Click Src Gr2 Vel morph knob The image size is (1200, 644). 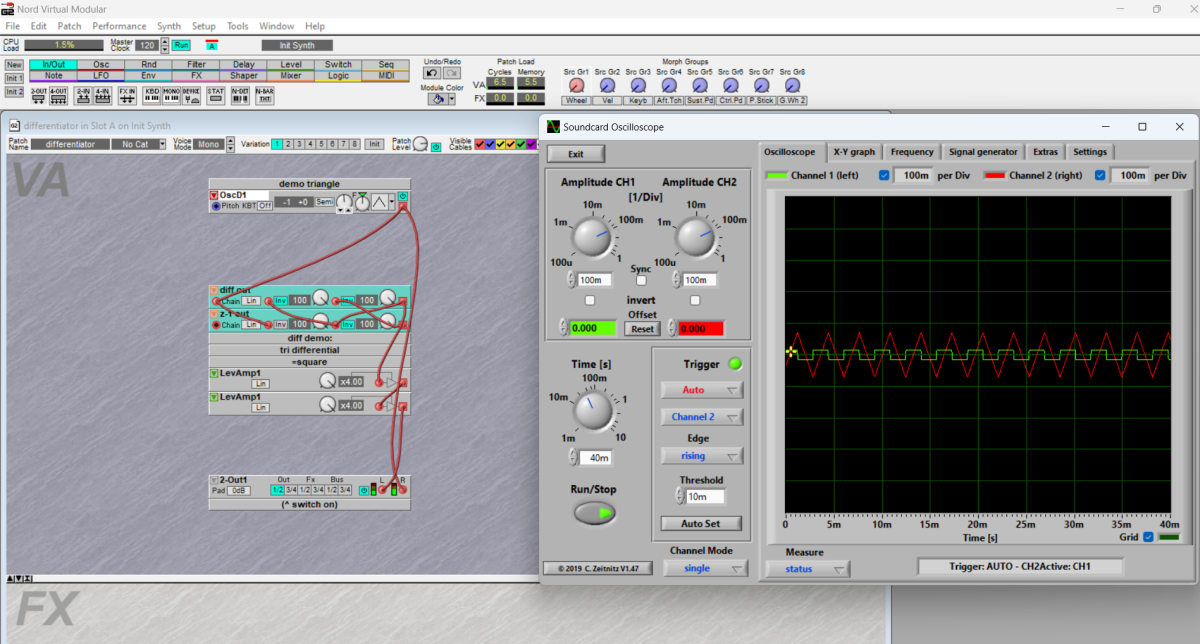click(607, 86)
